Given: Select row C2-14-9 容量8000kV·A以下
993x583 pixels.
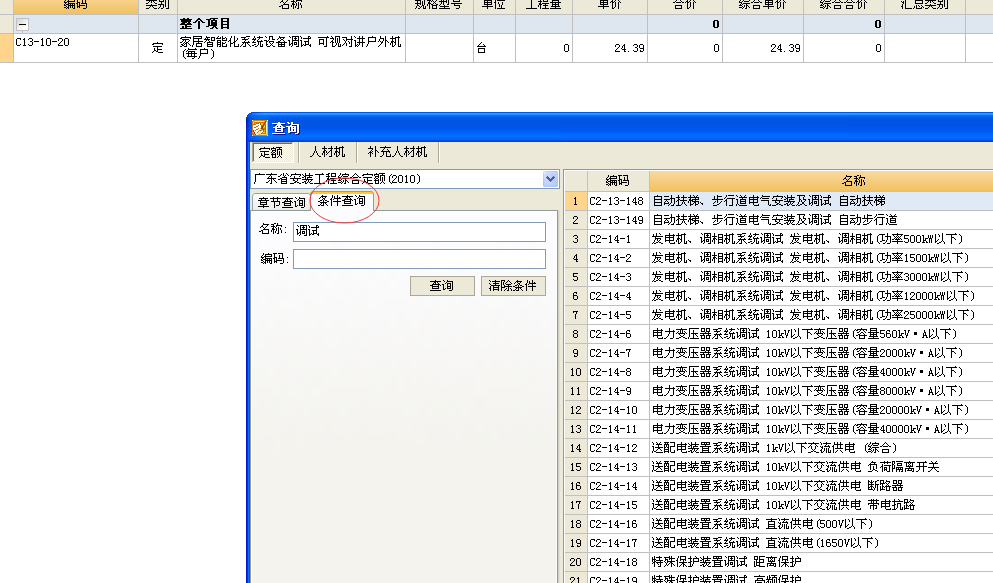Looking at the screenshot, I should tap(779, 391).
